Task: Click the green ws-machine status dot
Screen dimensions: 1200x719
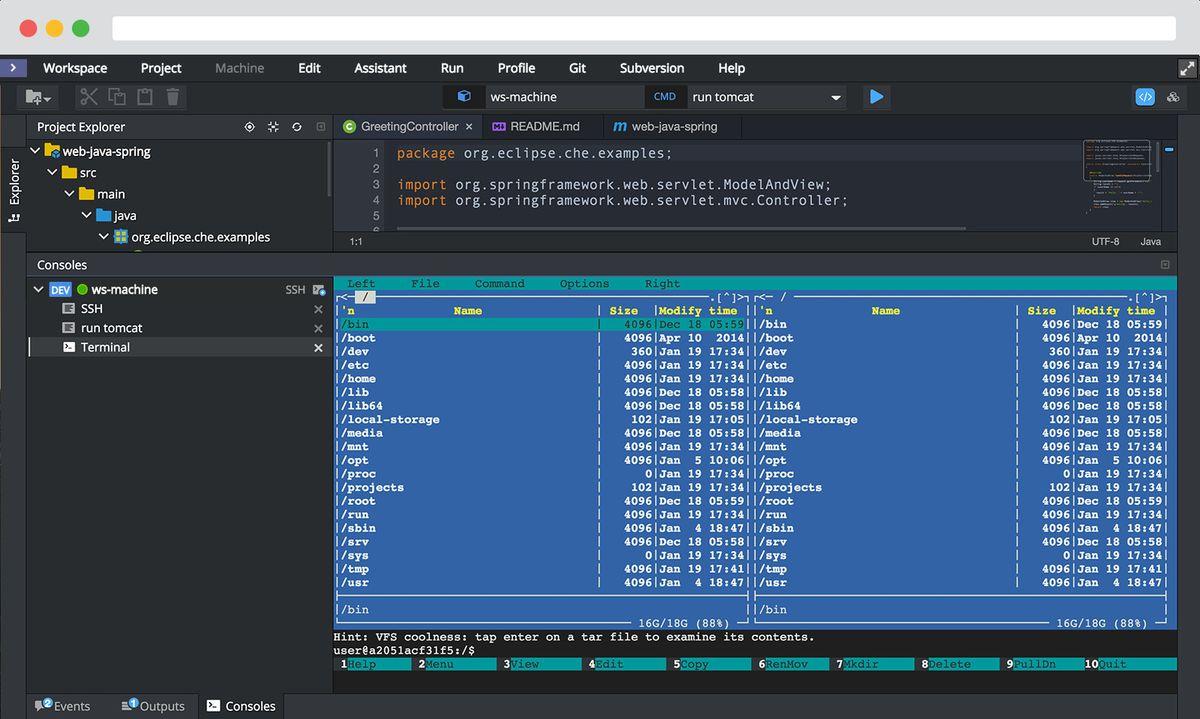Action: pos(83,290)
